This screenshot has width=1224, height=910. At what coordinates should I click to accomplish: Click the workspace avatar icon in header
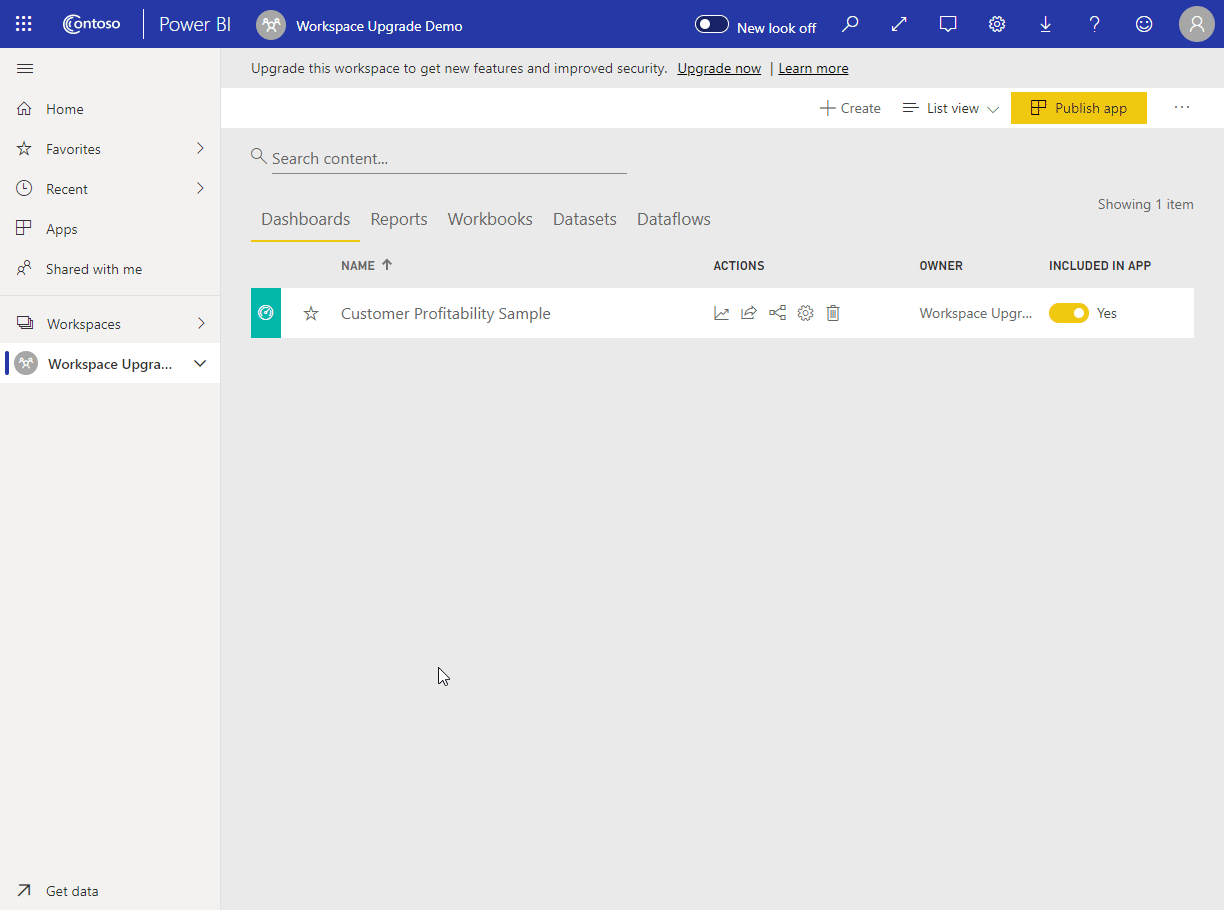[x=270, y=25]
